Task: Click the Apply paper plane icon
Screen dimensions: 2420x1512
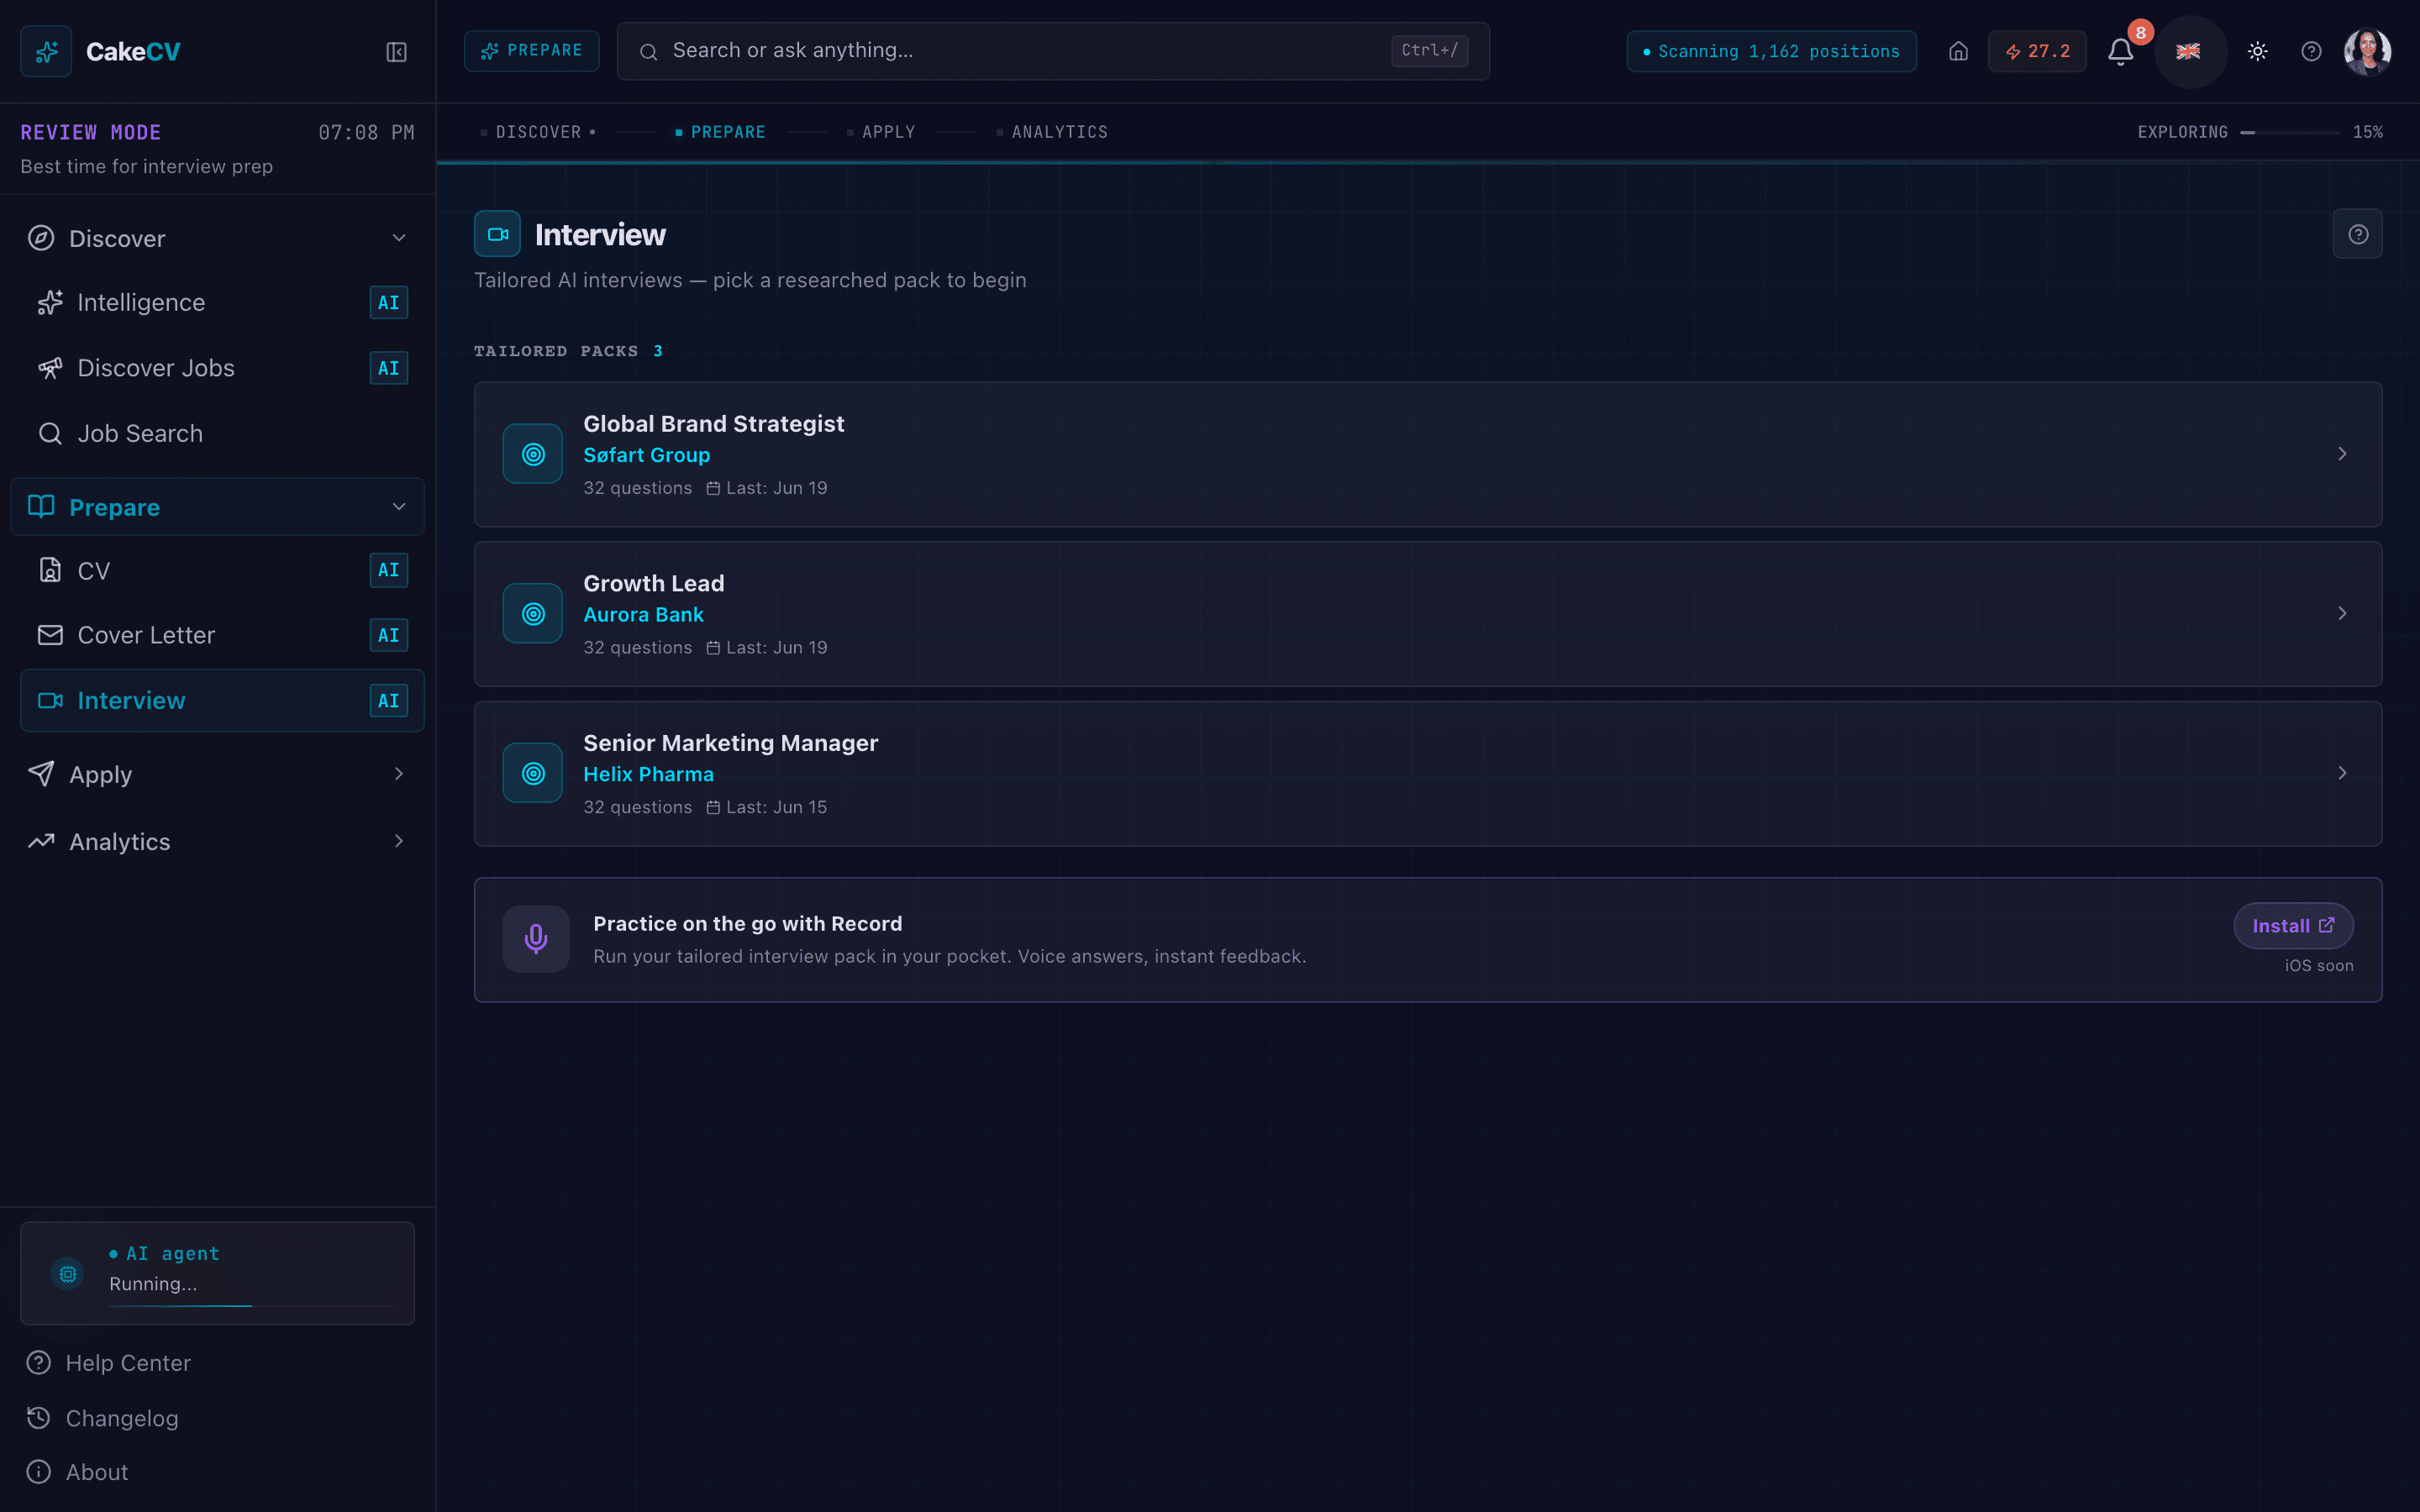Action: (x=41, y=773)
